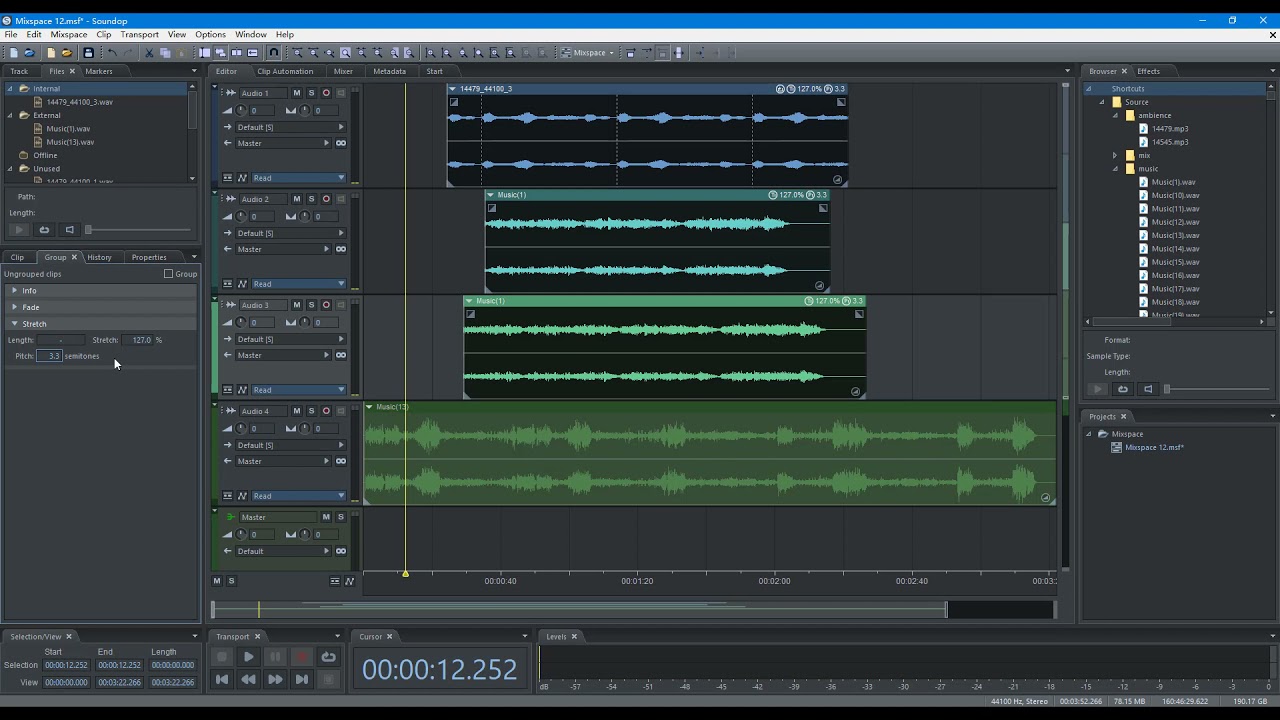1280x720 pixels.
Task: Select Mixspace 12.msf* in Projects panel
Action: (x=1154, y=447)
